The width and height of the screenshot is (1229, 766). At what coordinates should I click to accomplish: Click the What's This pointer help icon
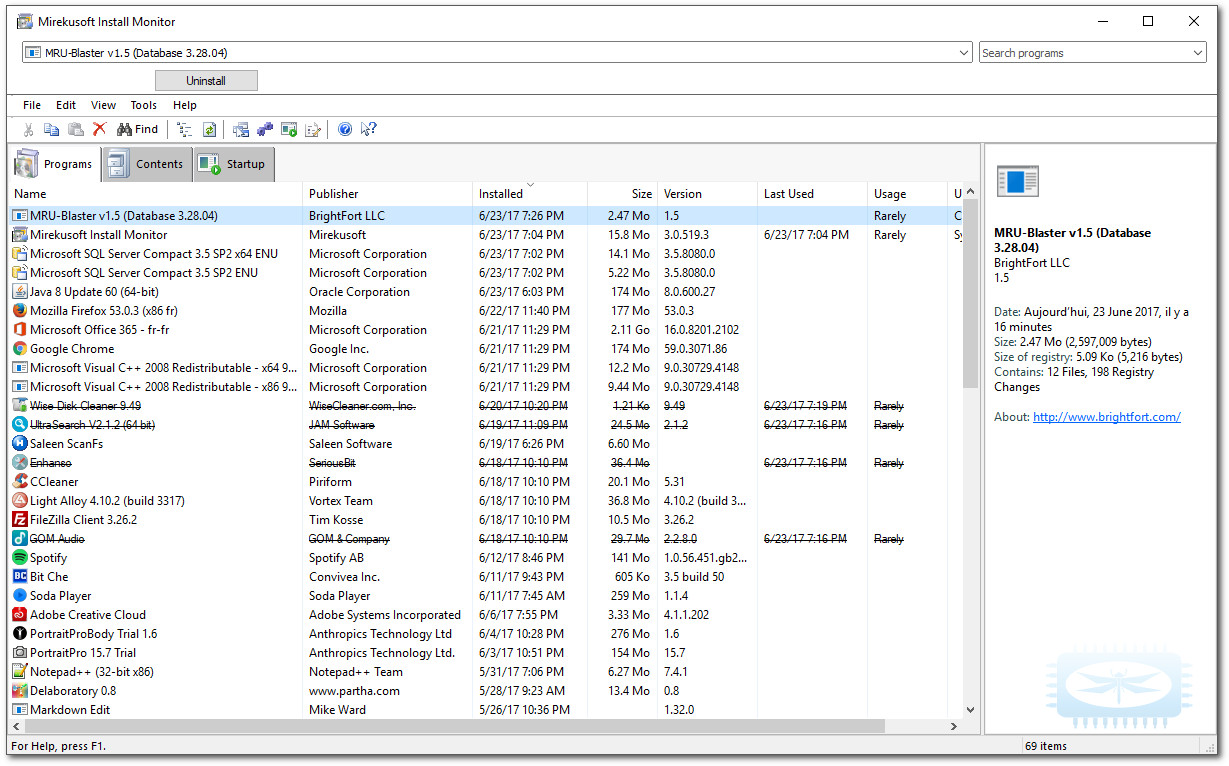coord(369,129)
